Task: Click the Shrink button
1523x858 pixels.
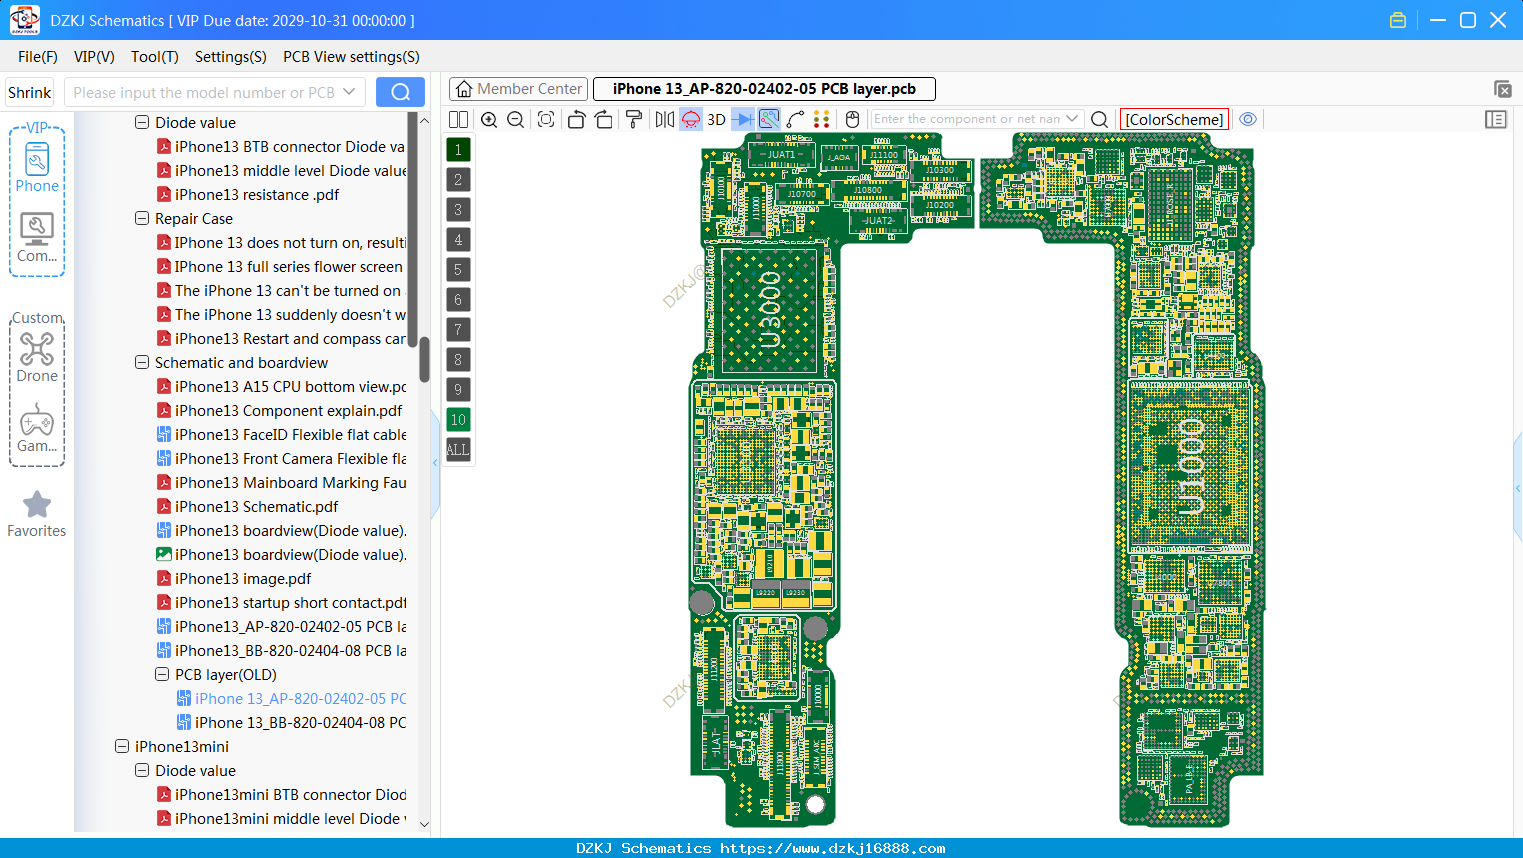Action: 30,92
